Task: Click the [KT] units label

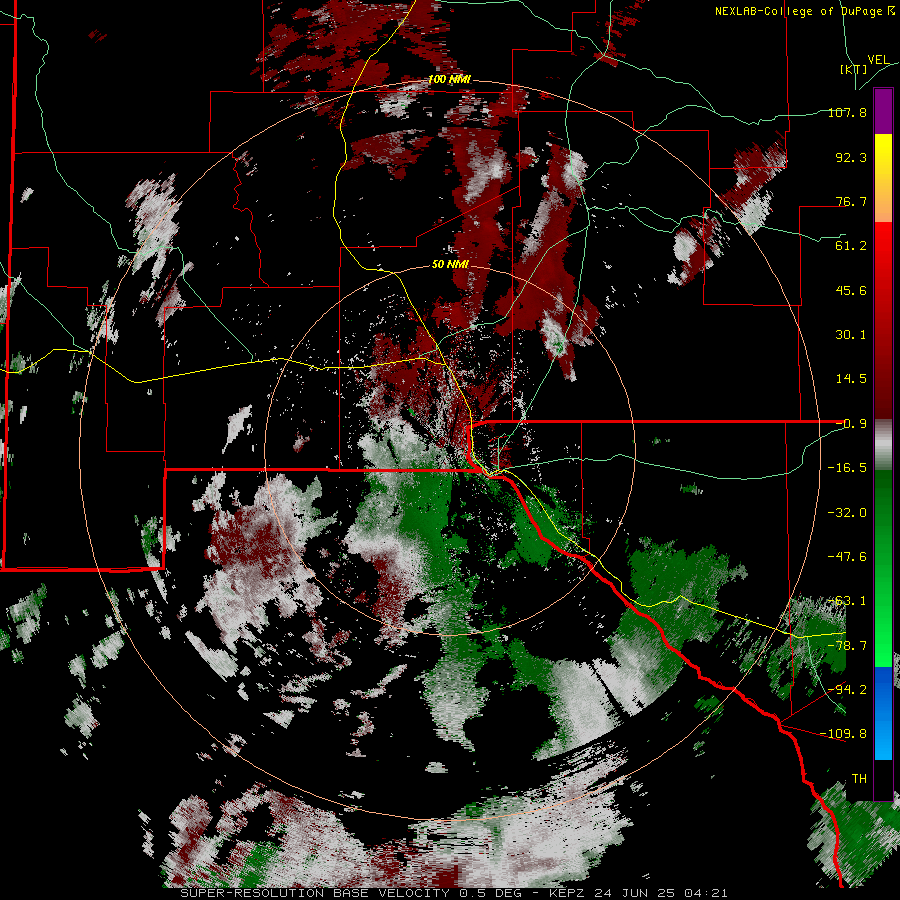Action: (854, 69)
